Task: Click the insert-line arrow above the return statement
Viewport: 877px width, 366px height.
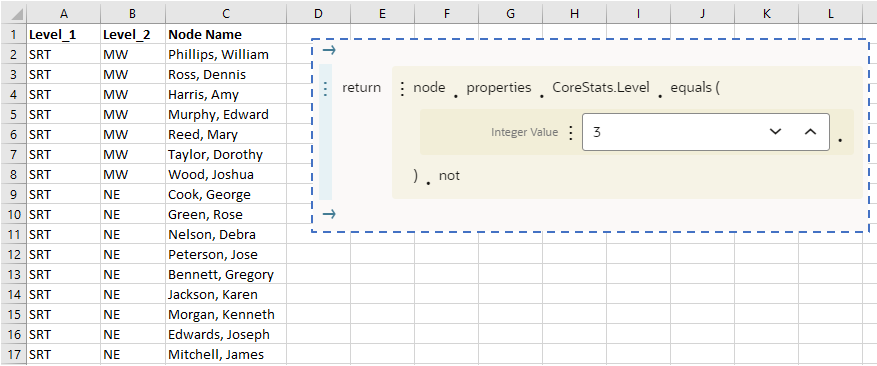Action: pos(329,51)
